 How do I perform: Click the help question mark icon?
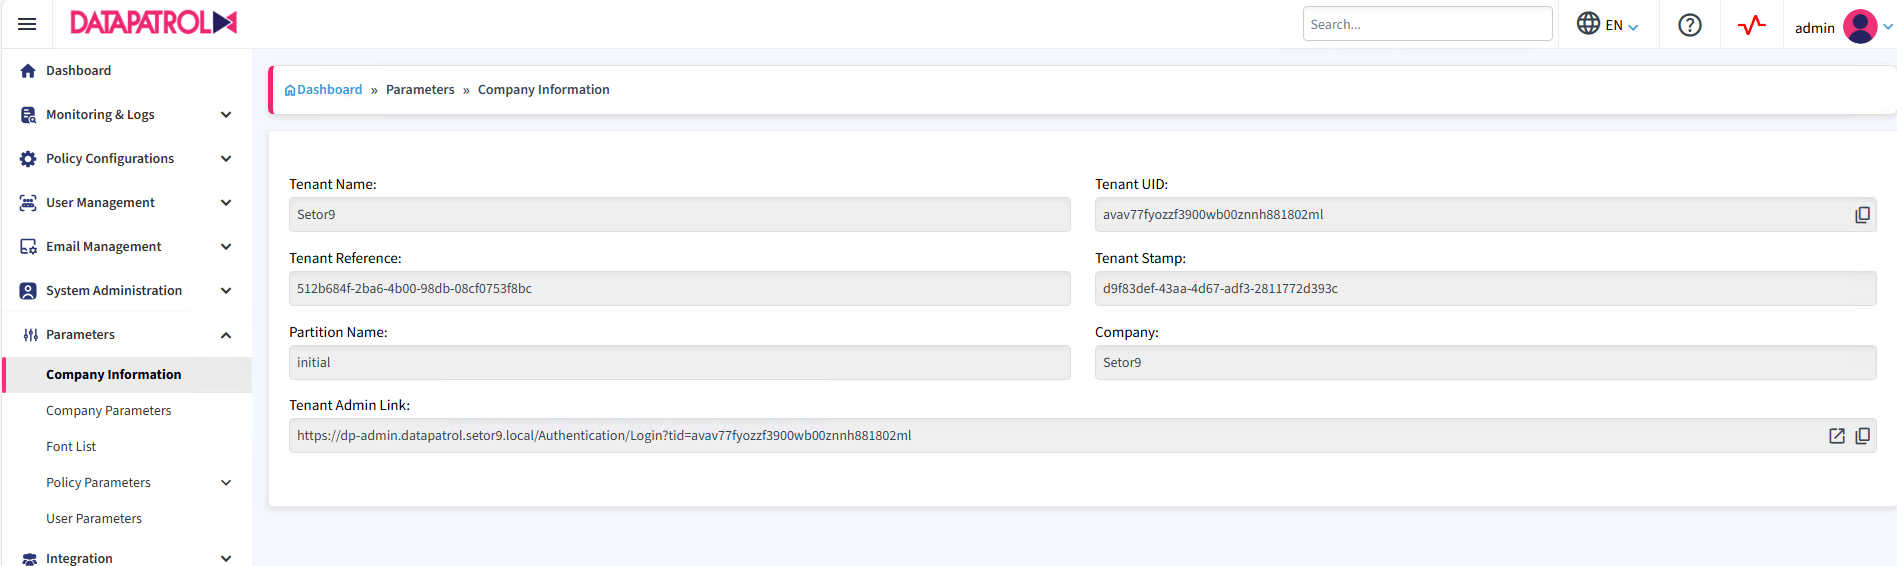[x=1689, y=25]
